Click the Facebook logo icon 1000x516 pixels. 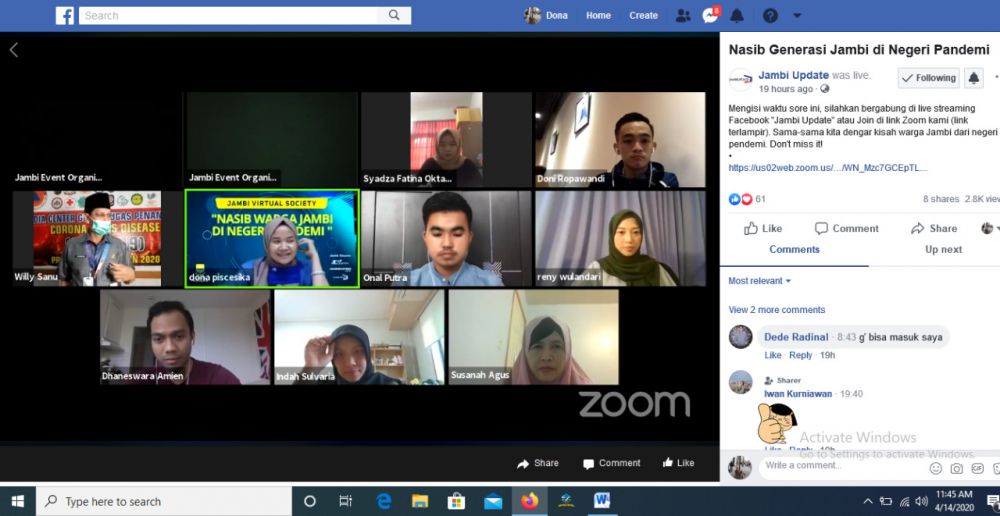64,15
